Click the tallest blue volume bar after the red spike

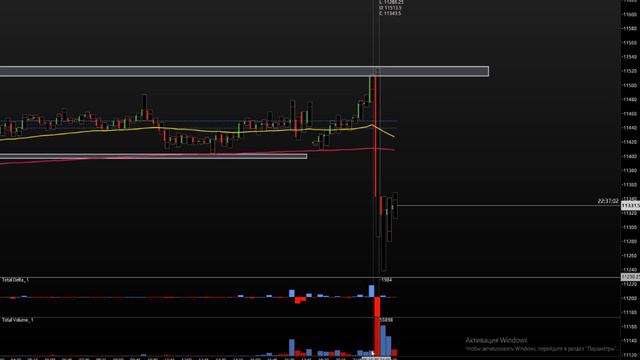coord(383,340)
